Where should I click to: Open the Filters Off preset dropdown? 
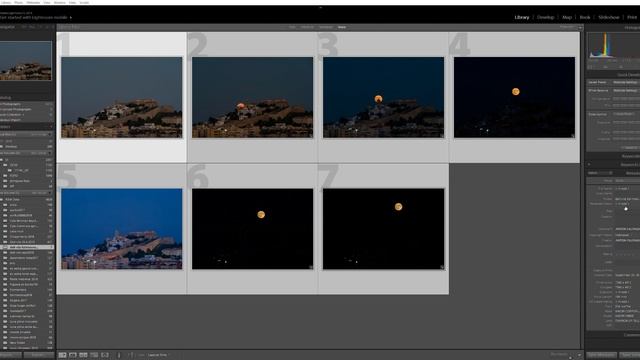click(x=567, y=27)
